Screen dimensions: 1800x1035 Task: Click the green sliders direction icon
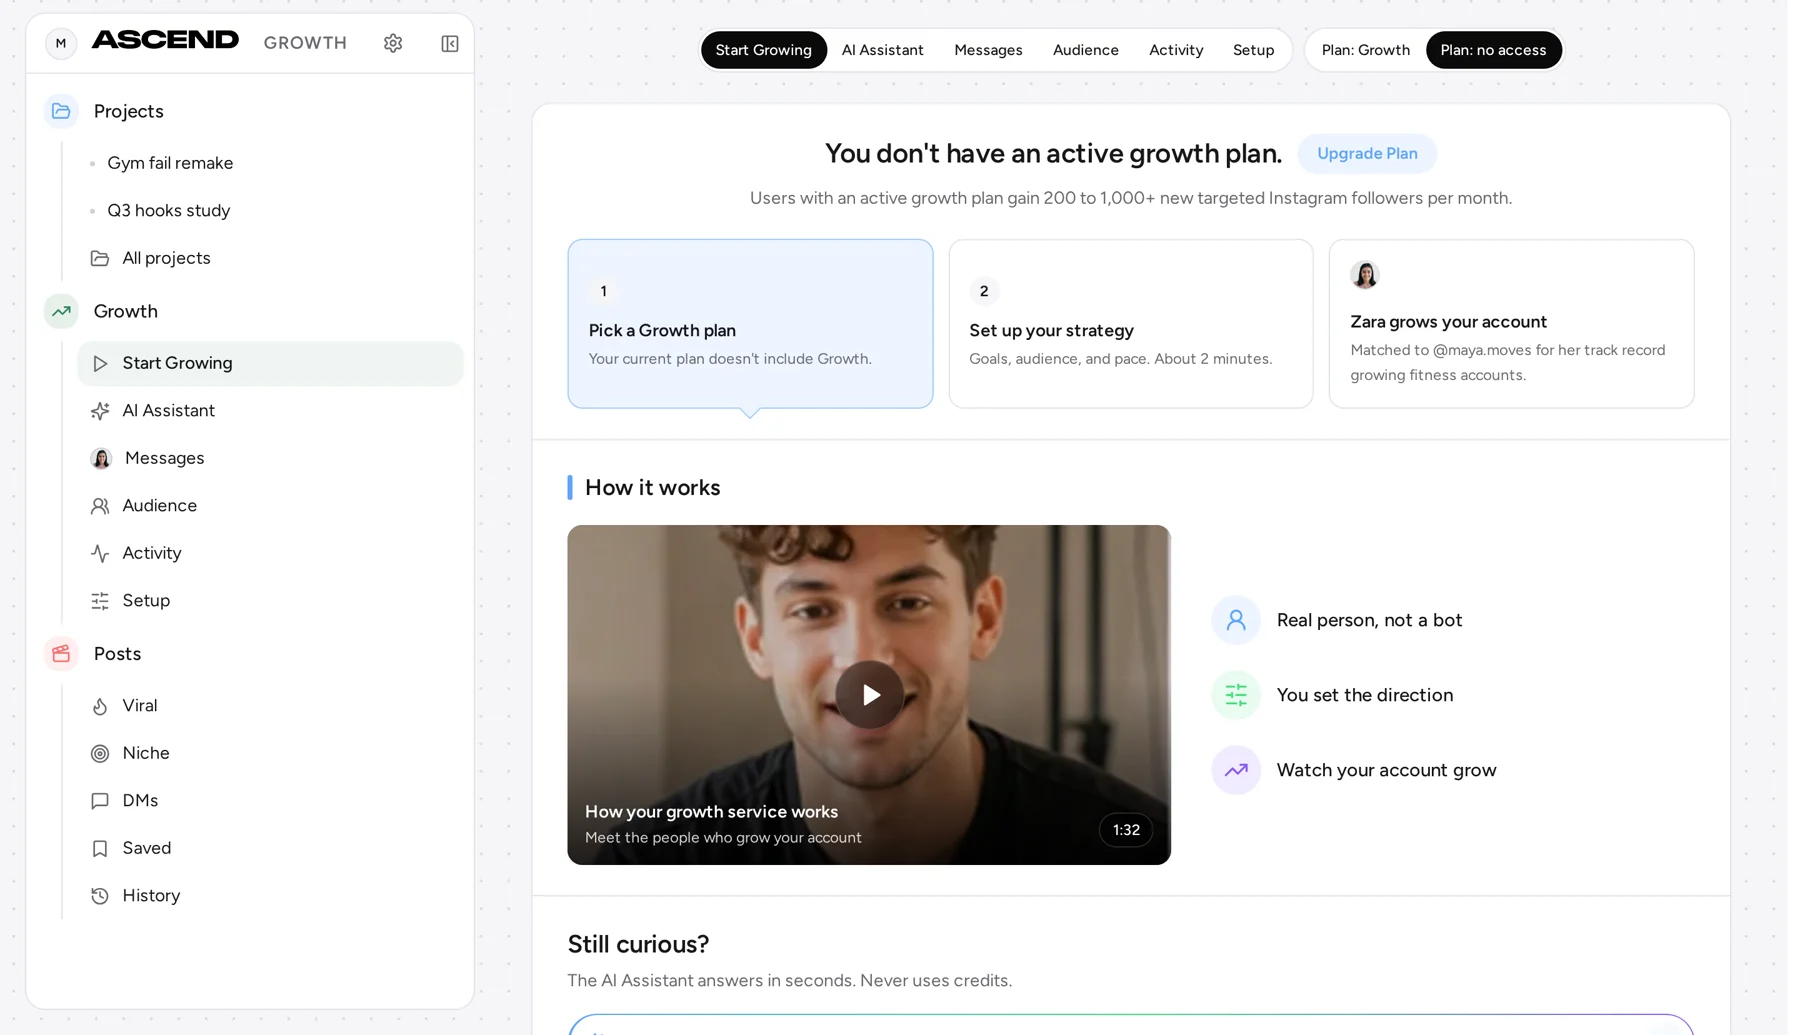coord(1236,695)
